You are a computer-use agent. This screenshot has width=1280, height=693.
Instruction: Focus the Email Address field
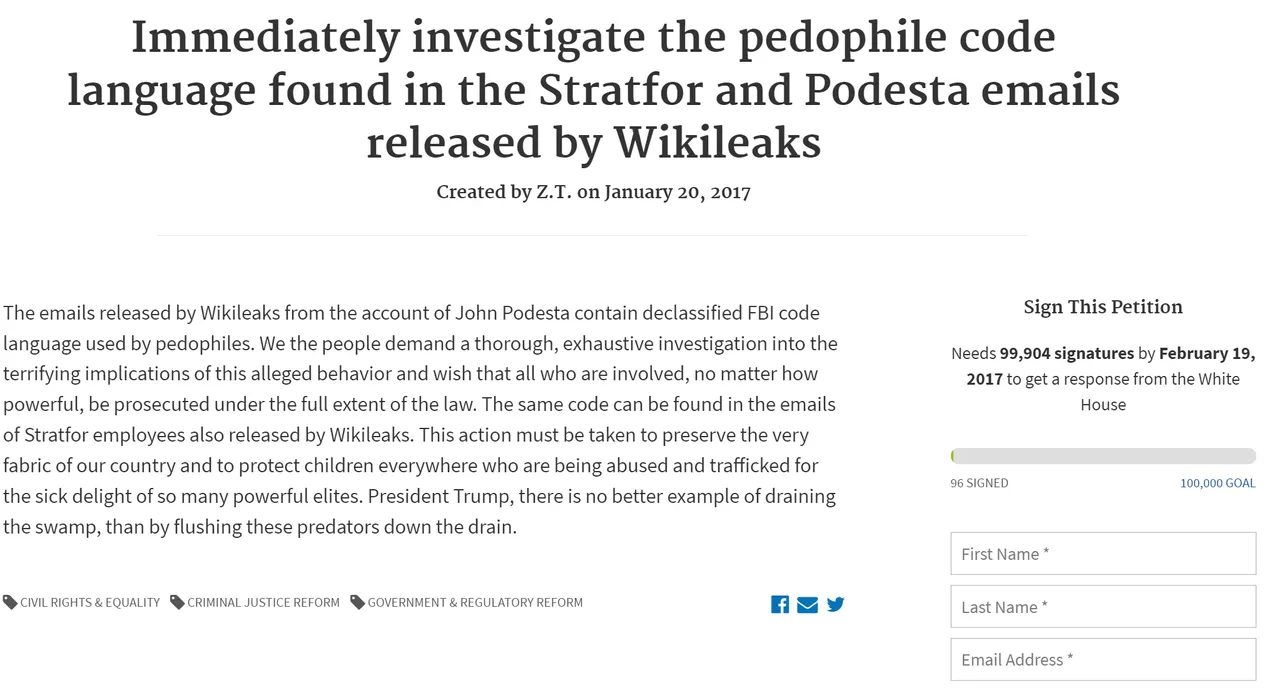point(1103,659)
